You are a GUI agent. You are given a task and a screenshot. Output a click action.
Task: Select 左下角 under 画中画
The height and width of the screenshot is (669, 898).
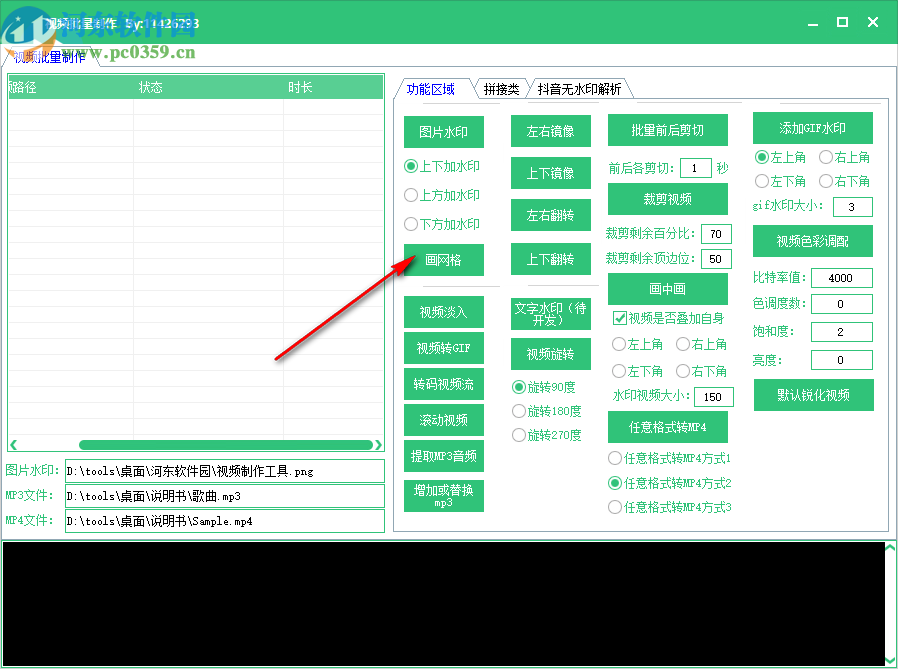pos(637,371)
